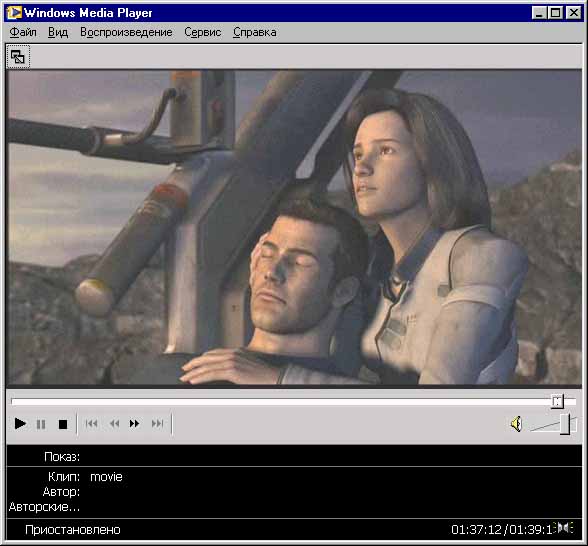Click the seek bar position thumb
The image size is (588, 546).
558,401
